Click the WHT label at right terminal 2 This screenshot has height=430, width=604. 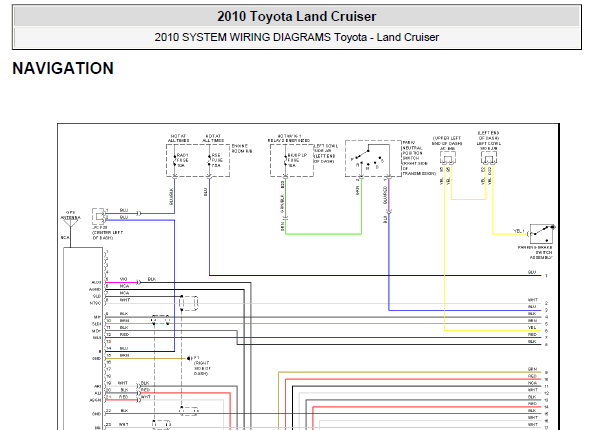[x=532, y=300]
